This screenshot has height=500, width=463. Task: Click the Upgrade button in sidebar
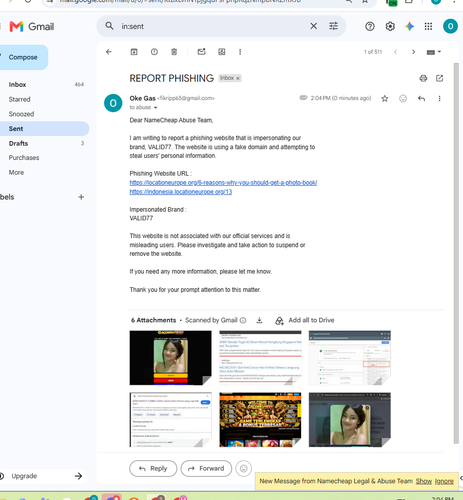pyautogui.click(x=42, y=476)
